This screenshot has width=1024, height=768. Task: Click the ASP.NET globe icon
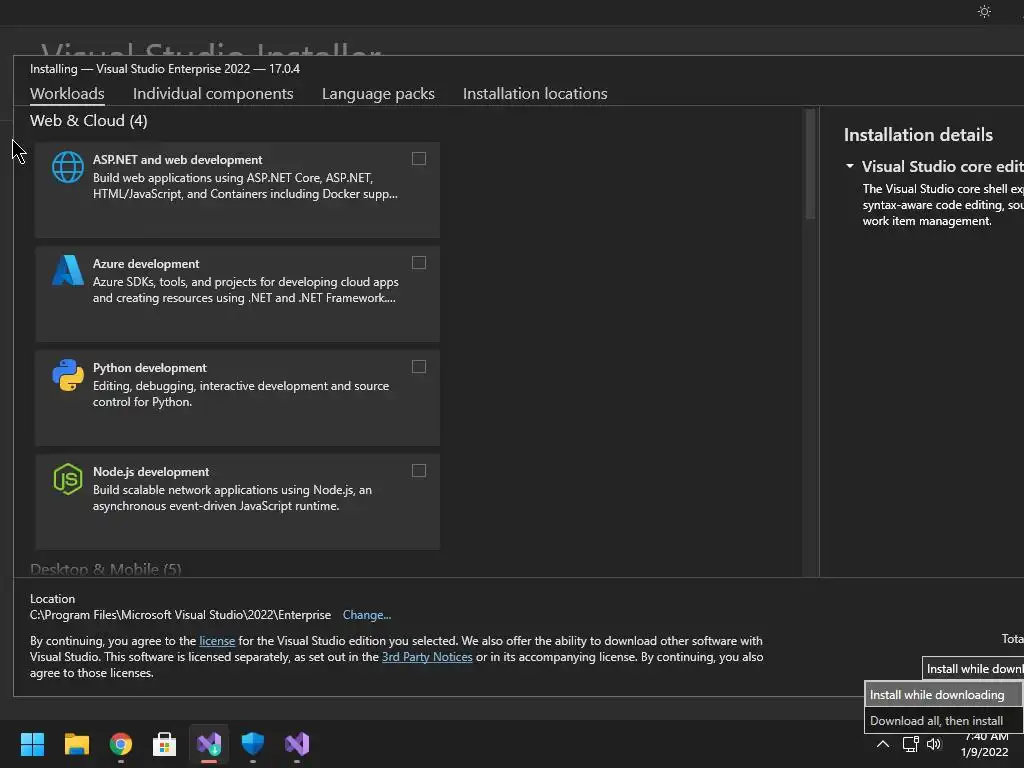68,167
